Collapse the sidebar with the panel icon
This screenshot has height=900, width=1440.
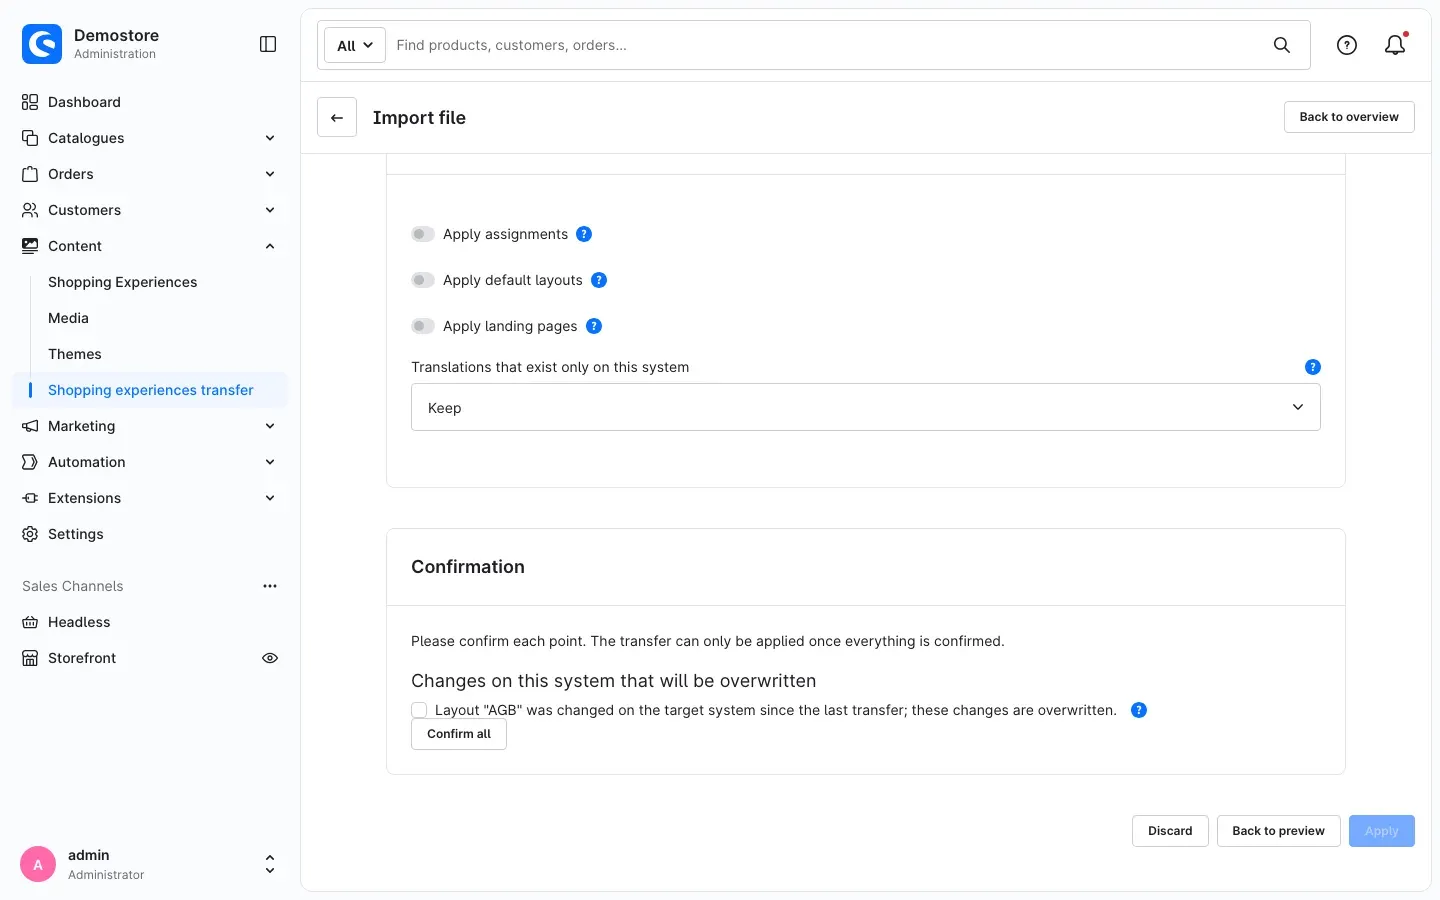(268, 44)
